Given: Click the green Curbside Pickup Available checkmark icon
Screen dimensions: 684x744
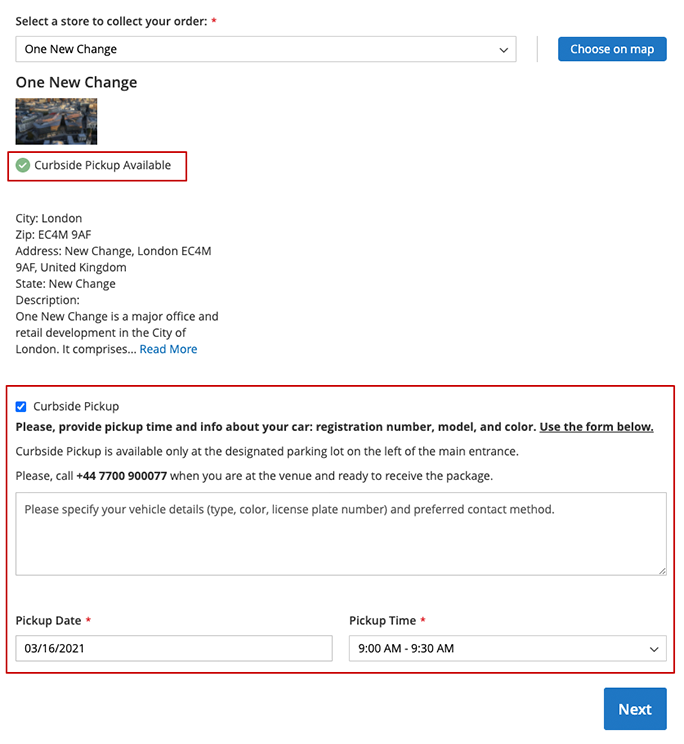Looking at the screenshot, I should [23, 165].
